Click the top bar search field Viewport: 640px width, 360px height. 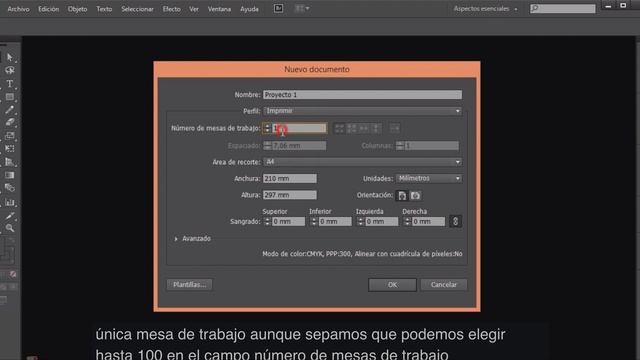point(563,8)
